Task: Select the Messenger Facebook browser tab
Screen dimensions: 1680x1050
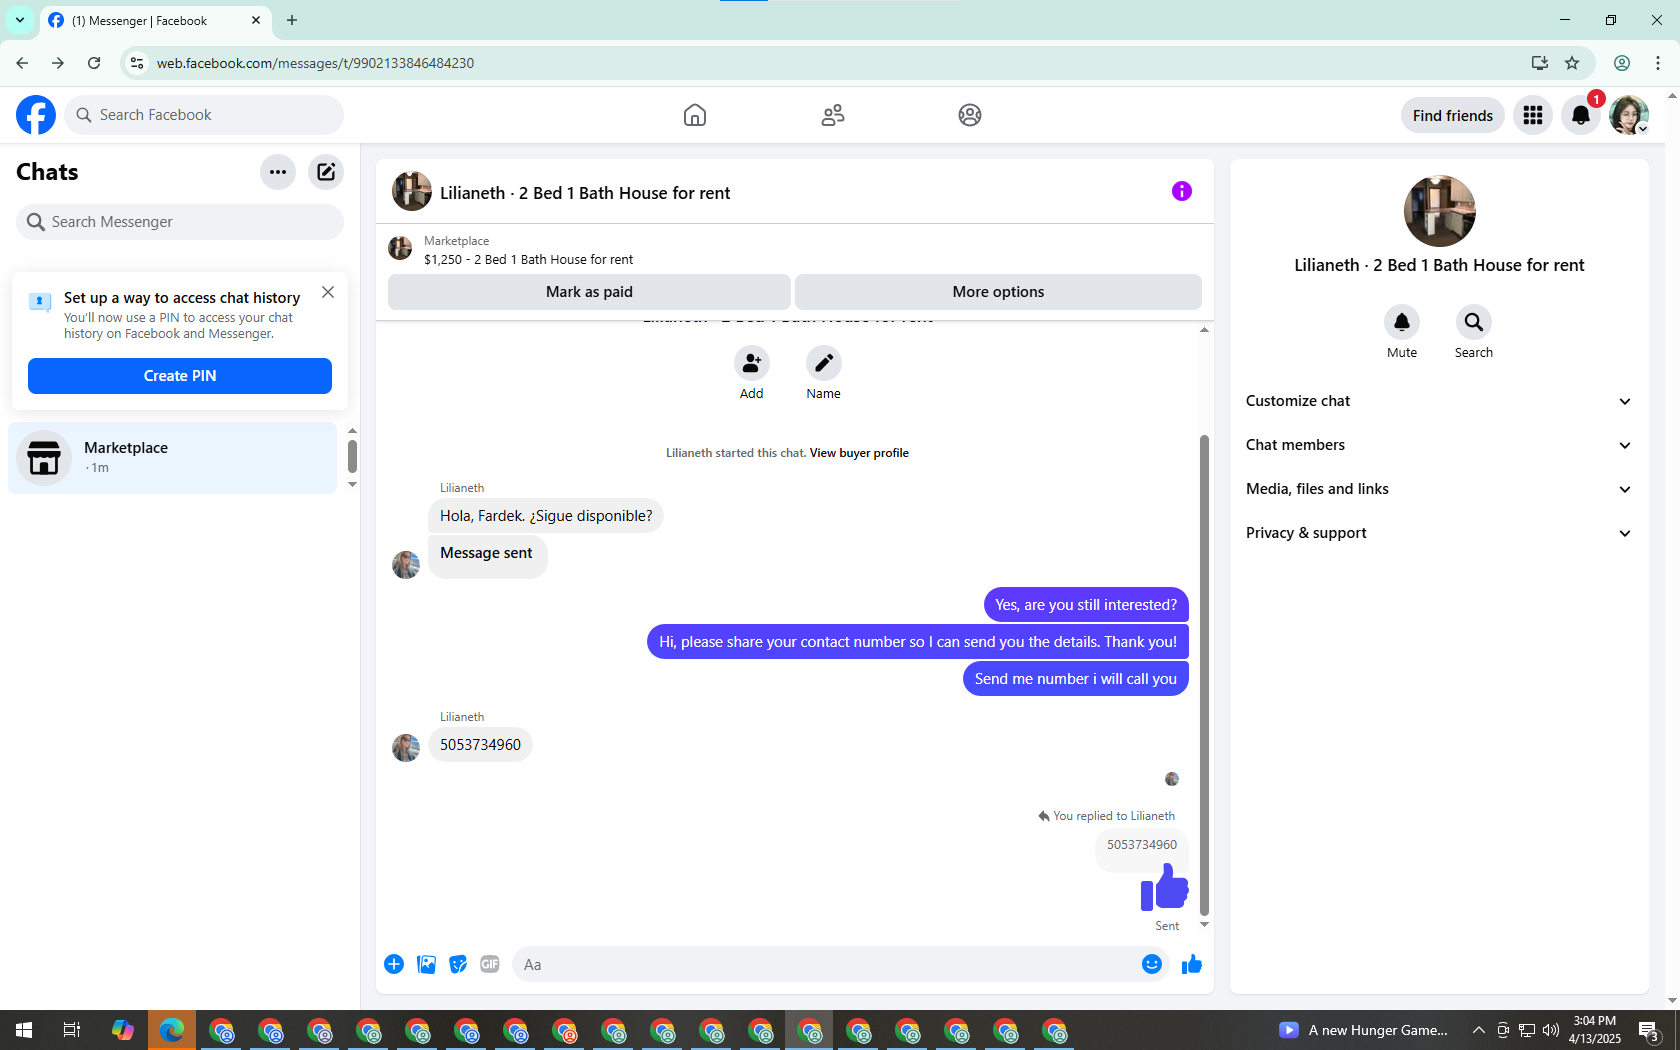Action: [x=156, y=20]
